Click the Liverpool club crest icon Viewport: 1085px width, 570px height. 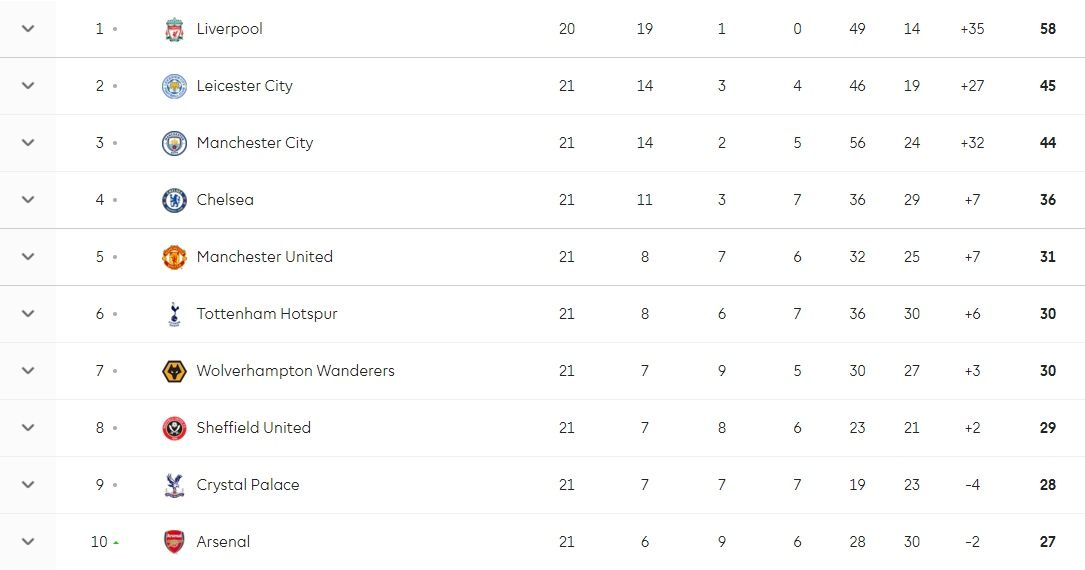coord(174,30)
